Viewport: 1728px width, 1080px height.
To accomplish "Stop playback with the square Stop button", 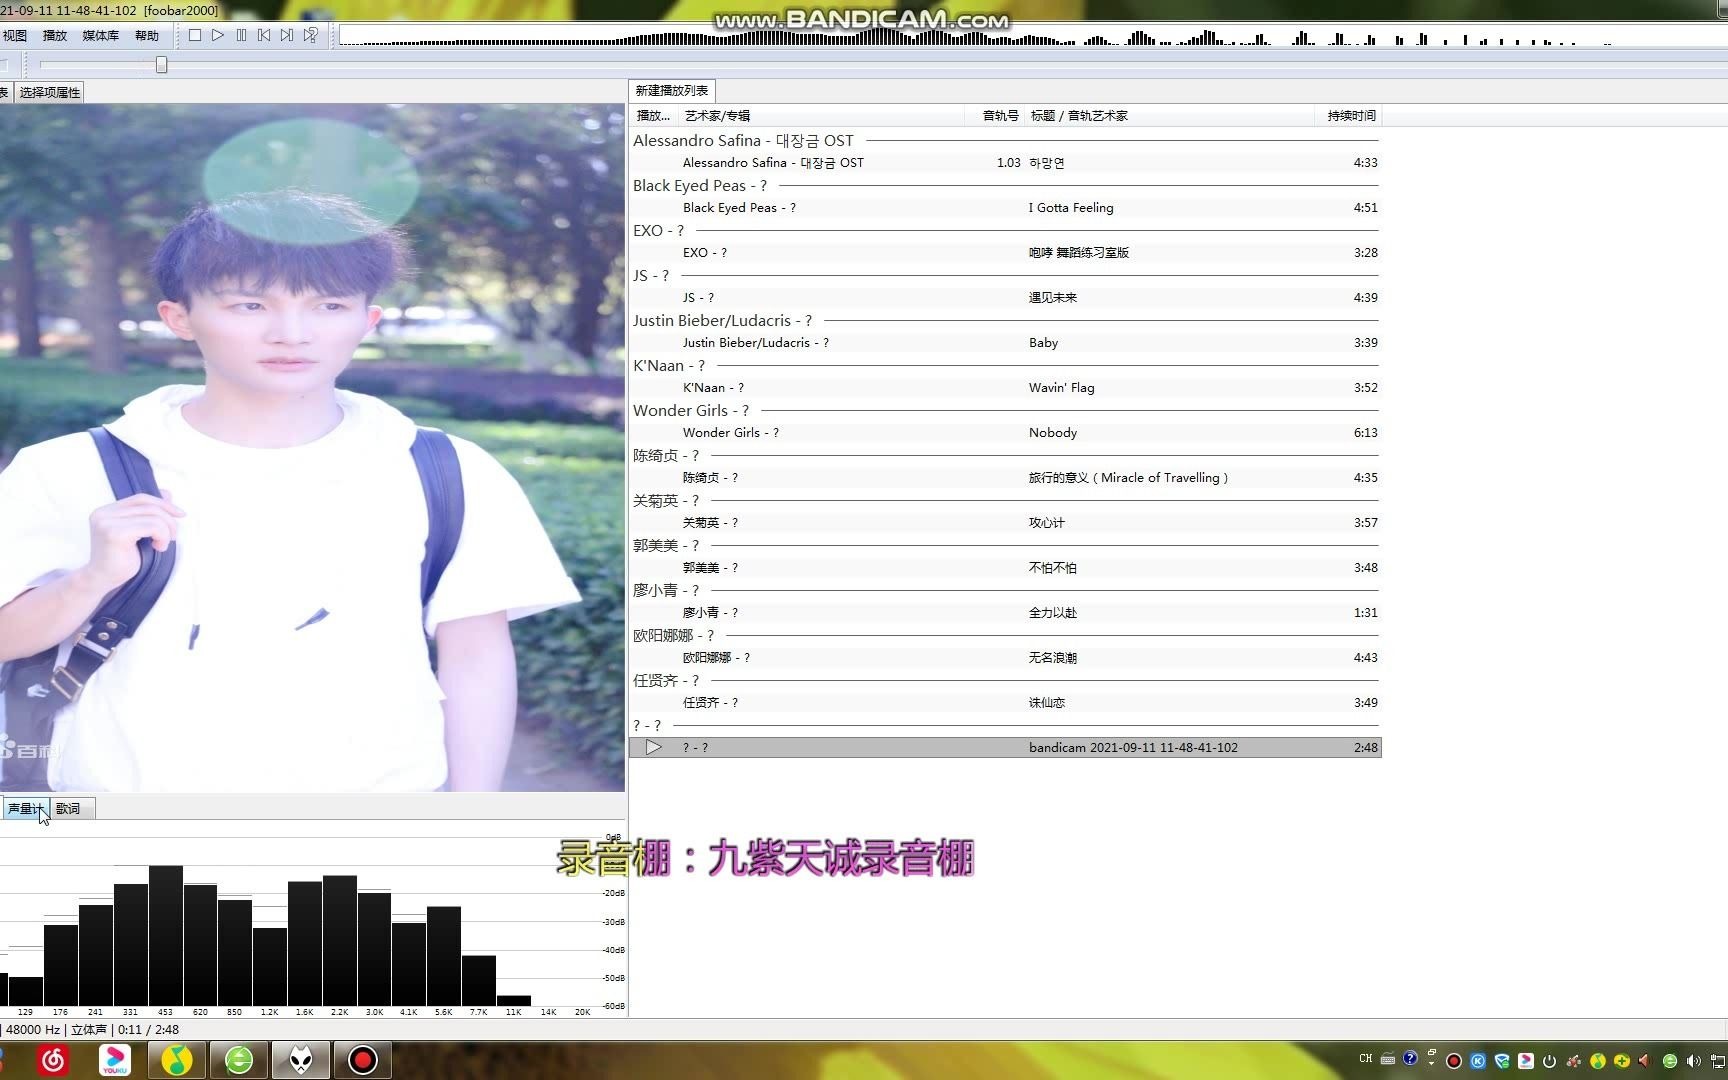I will 195,35.
